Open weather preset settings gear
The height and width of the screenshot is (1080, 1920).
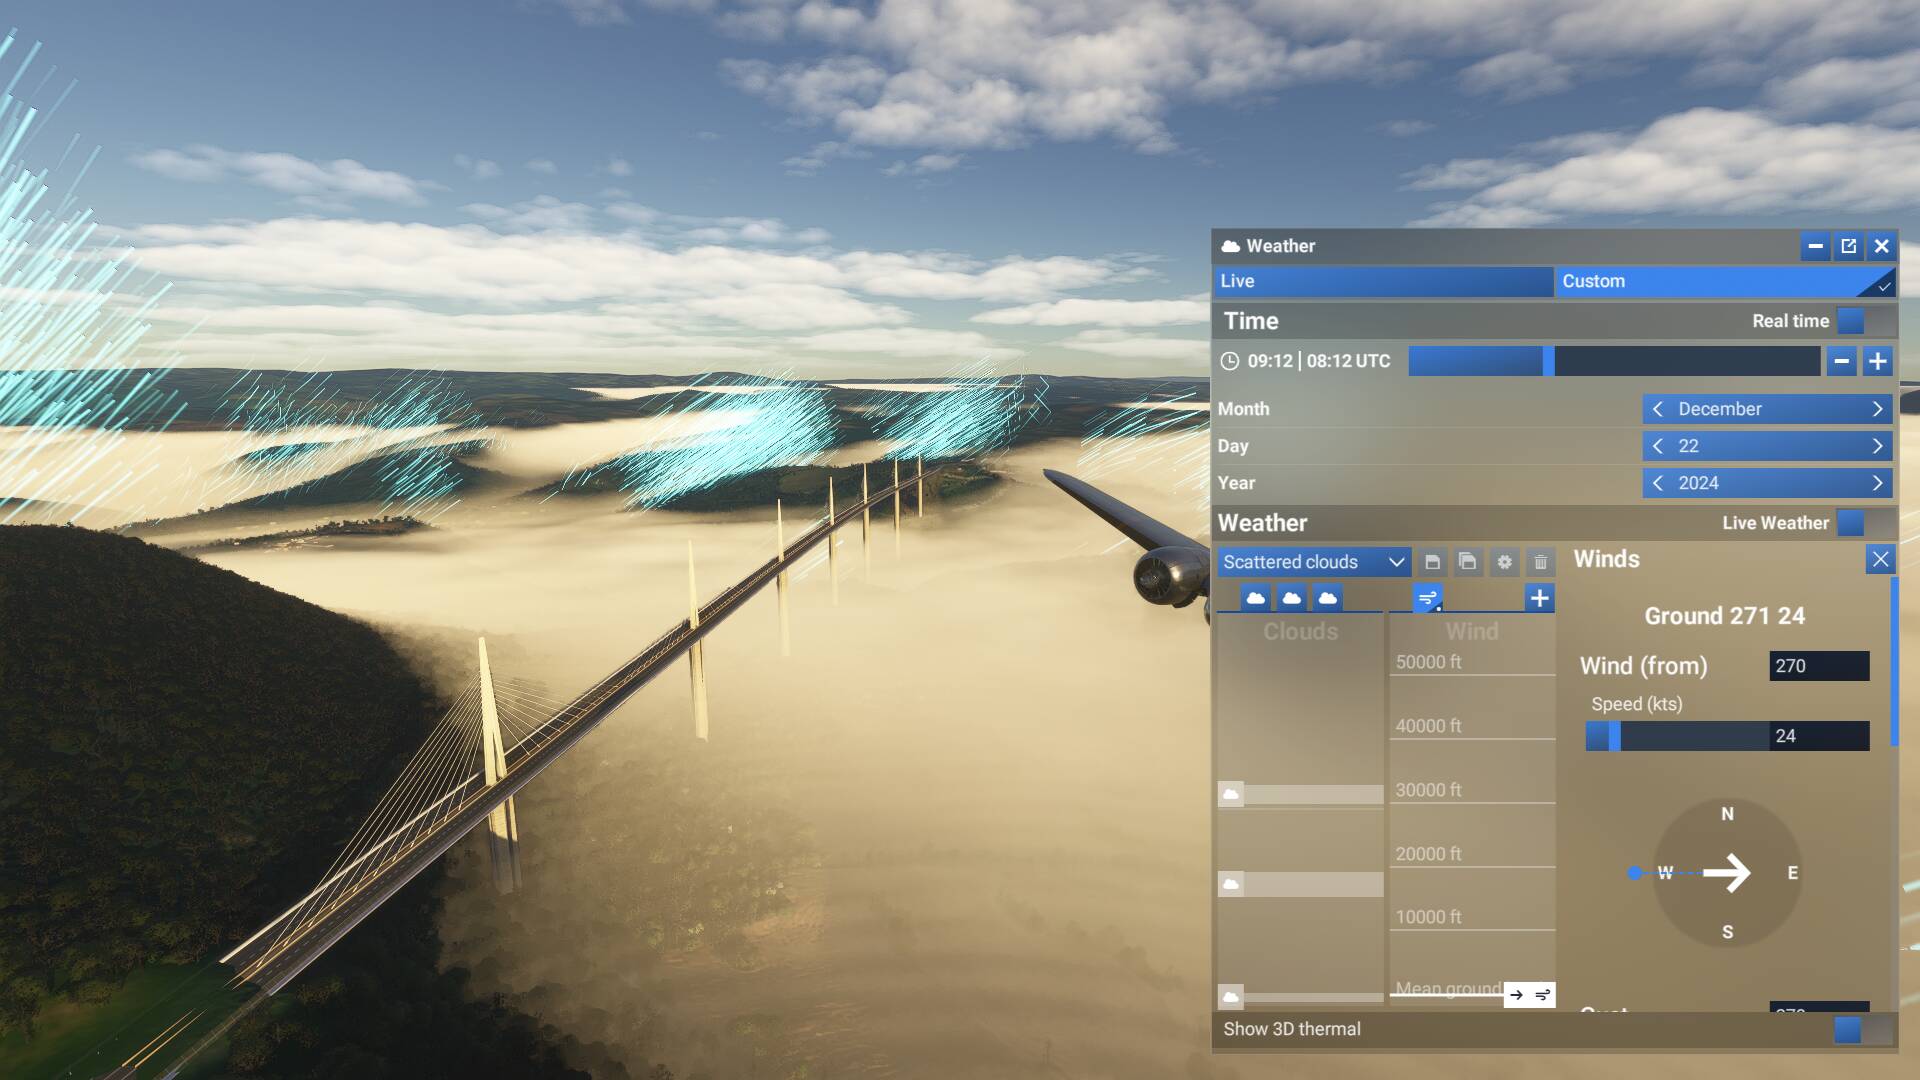click(1504, 562)
